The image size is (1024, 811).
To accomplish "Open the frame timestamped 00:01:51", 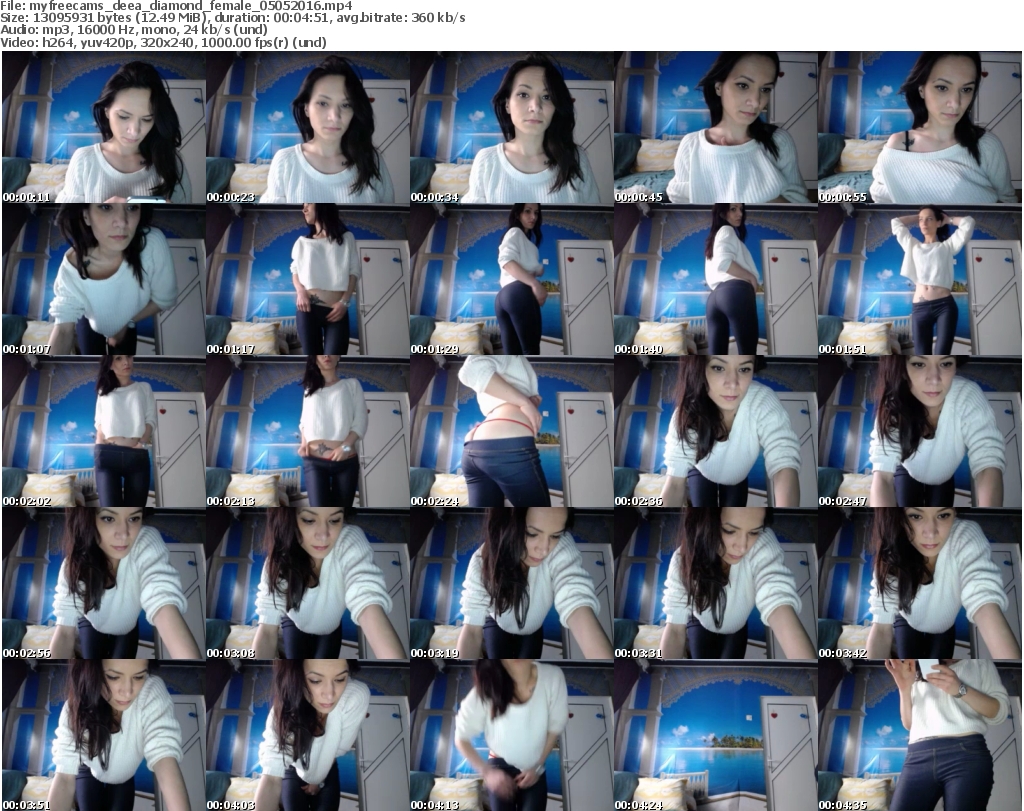I will tap(920, 279).
